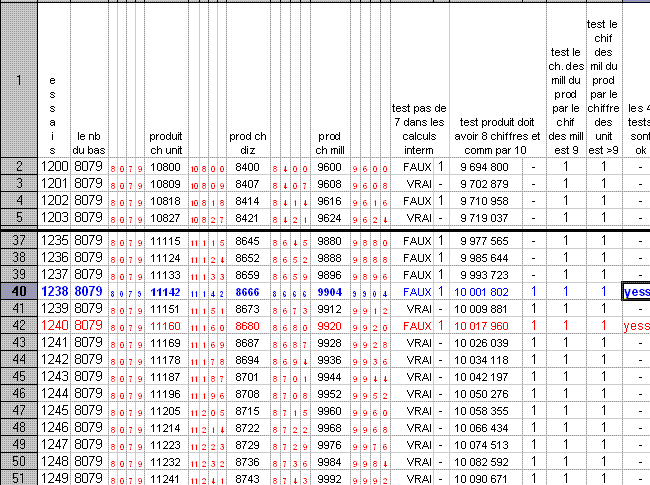
Task: Select row header 2
Action: pos(18,166)
